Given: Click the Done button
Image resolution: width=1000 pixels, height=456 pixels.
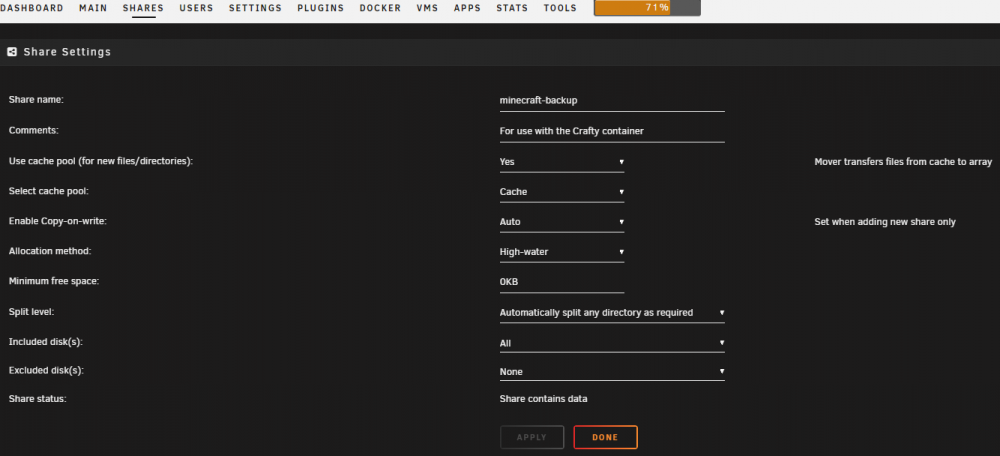Looking at the screenshot, I should [605, 438].
